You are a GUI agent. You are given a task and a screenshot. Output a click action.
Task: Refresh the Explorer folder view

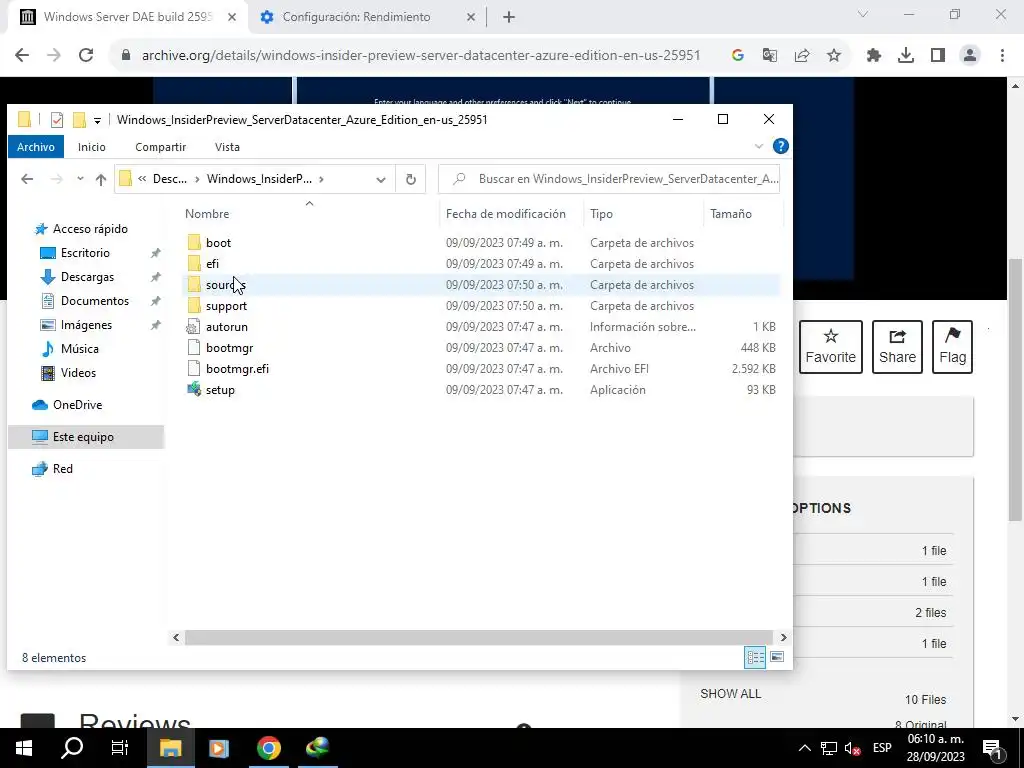pyautogui.click(x=411, y=179)
